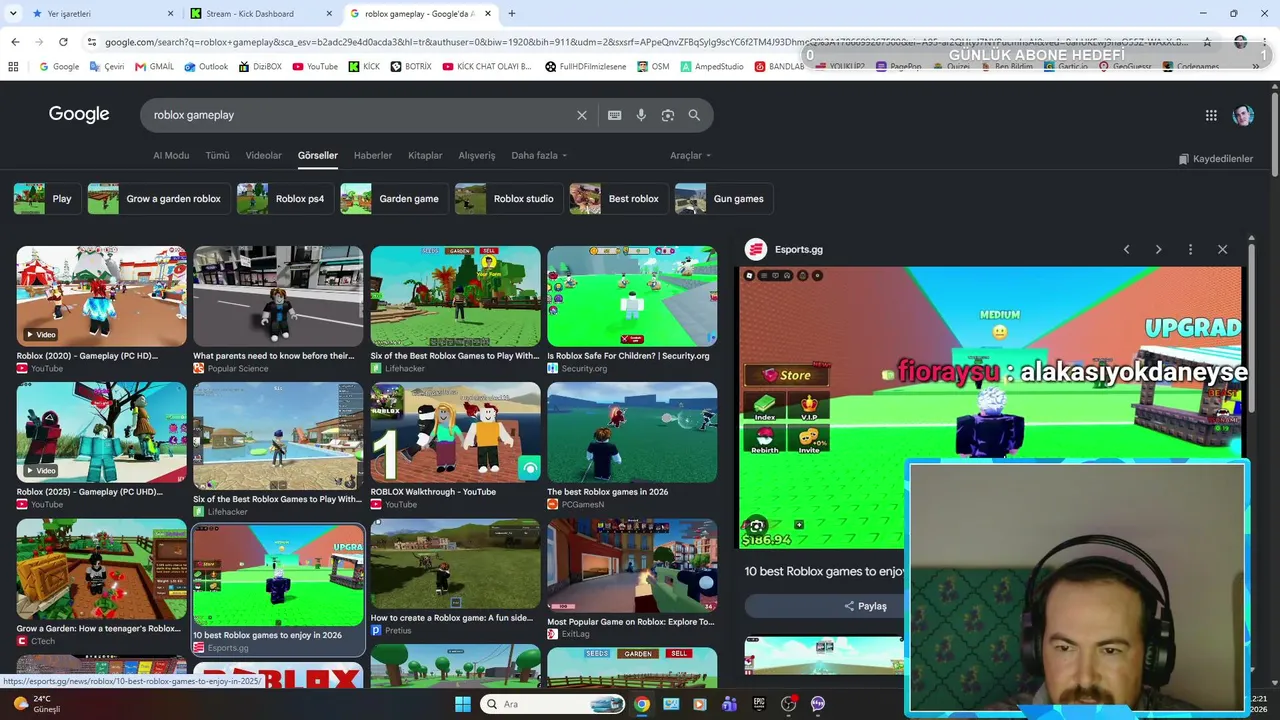The image size is (1280, 720).
Task: Open the GeoGuessr bookmark
Action: tap(1125, 67)
